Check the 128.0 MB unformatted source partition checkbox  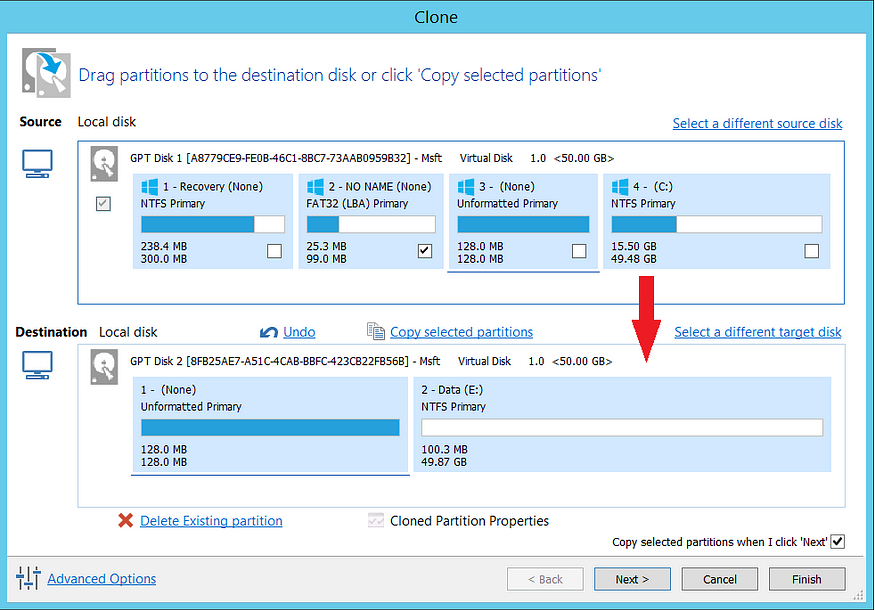(x=579, y=251)
